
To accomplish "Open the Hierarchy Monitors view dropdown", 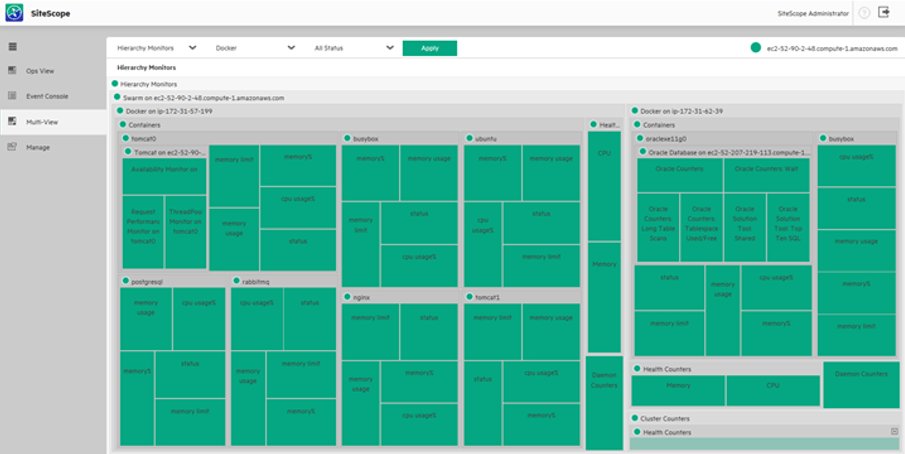I will click(156, 48).
